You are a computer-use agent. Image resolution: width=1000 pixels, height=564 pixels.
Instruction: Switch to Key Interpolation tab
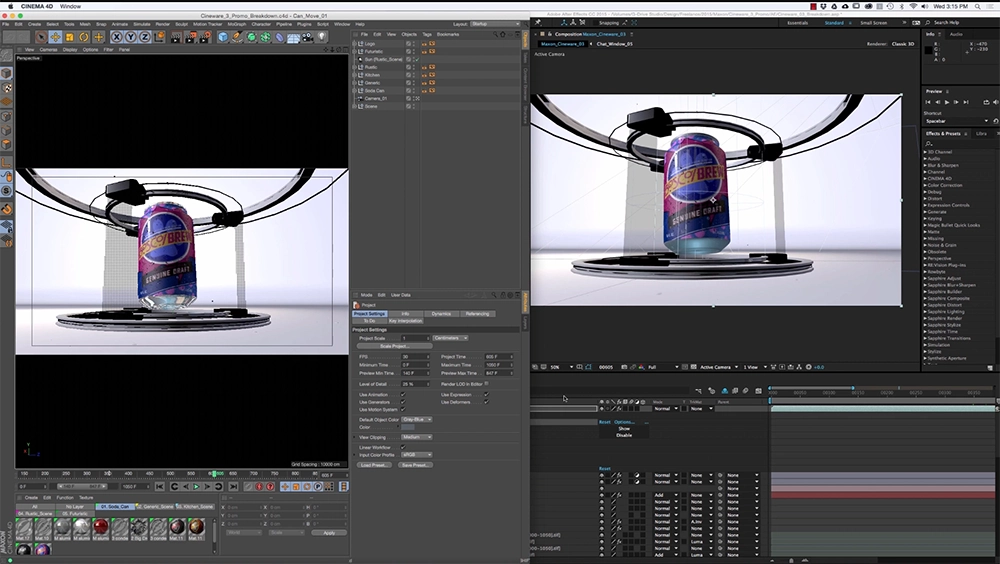coord(406,321)
